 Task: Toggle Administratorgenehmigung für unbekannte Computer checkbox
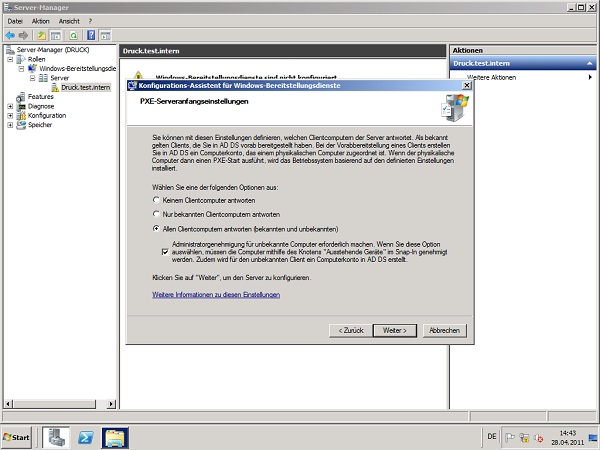(165, 252)
